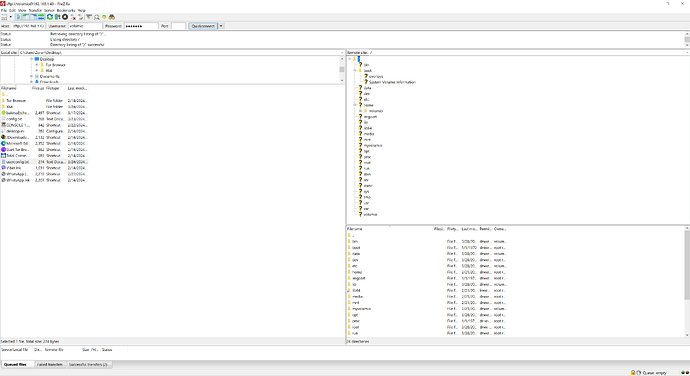Sort remote files by Permissions column header
The image size is (690, 376).
click(x=485, y=229)
